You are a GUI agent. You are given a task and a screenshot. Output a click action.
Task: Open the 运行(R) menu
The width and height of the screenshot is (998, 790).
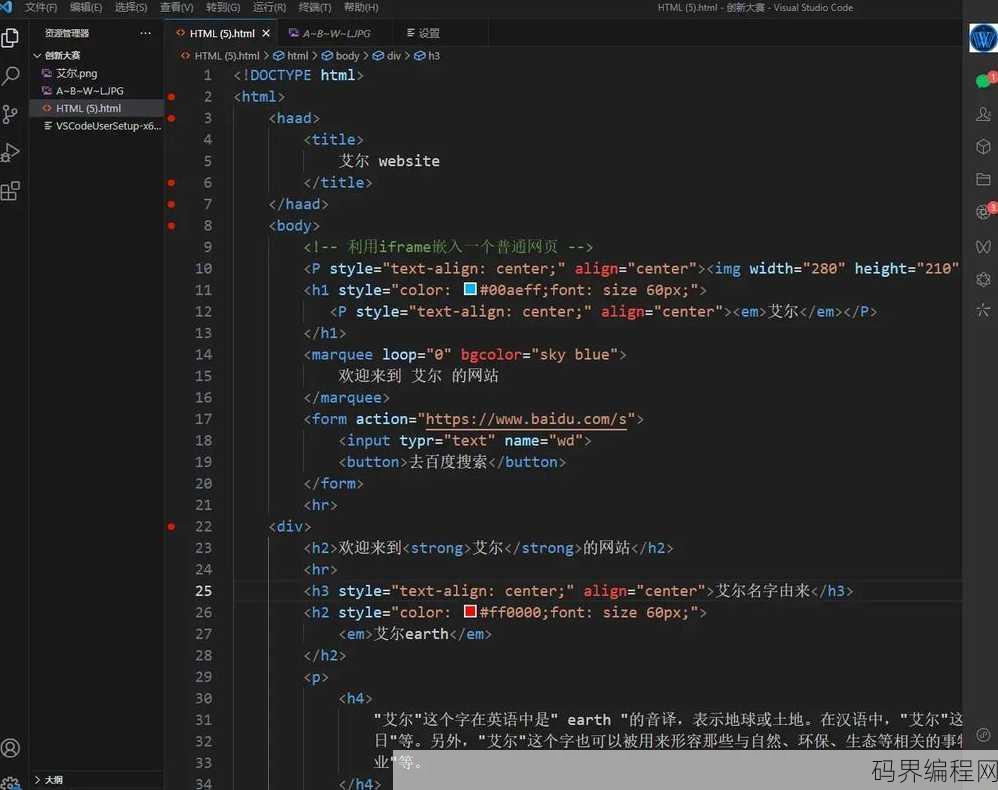269,8
